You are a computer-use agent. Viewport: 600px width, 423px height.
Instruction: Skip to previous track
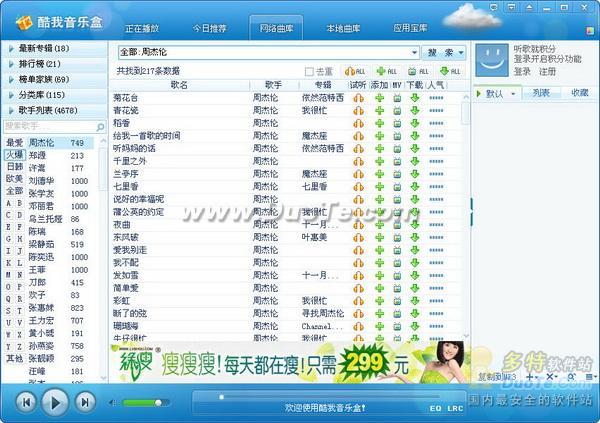[26, 402]
